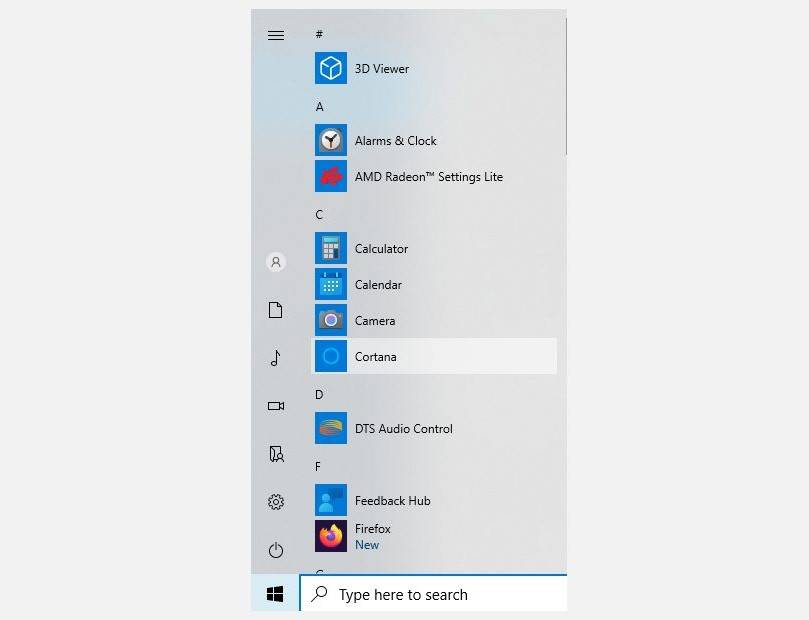The image size is (809, 620).
Task: Expand the Start menu with the hamburger icon
Action: coord(276,35)
